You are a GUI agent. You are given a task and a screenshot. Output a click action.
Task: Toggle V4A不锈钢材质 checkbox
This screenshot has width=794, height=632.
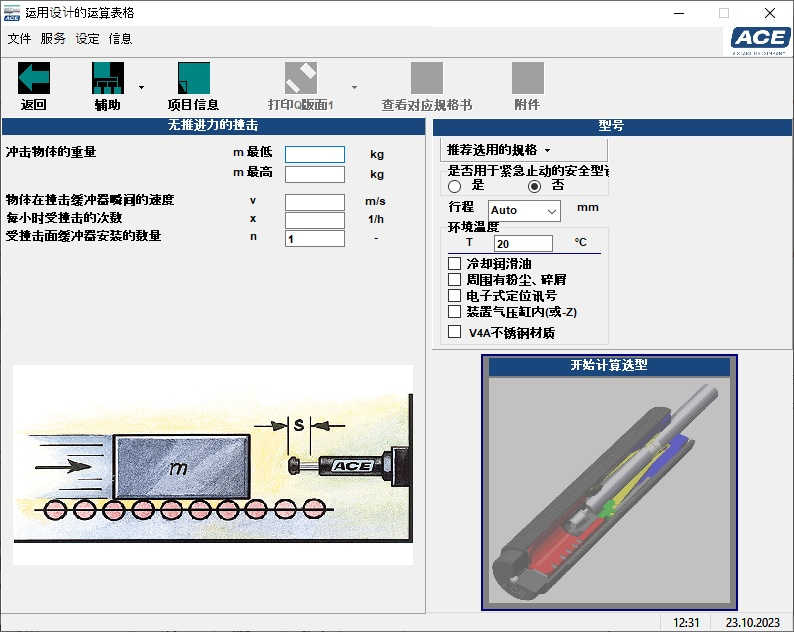(455, 332)
